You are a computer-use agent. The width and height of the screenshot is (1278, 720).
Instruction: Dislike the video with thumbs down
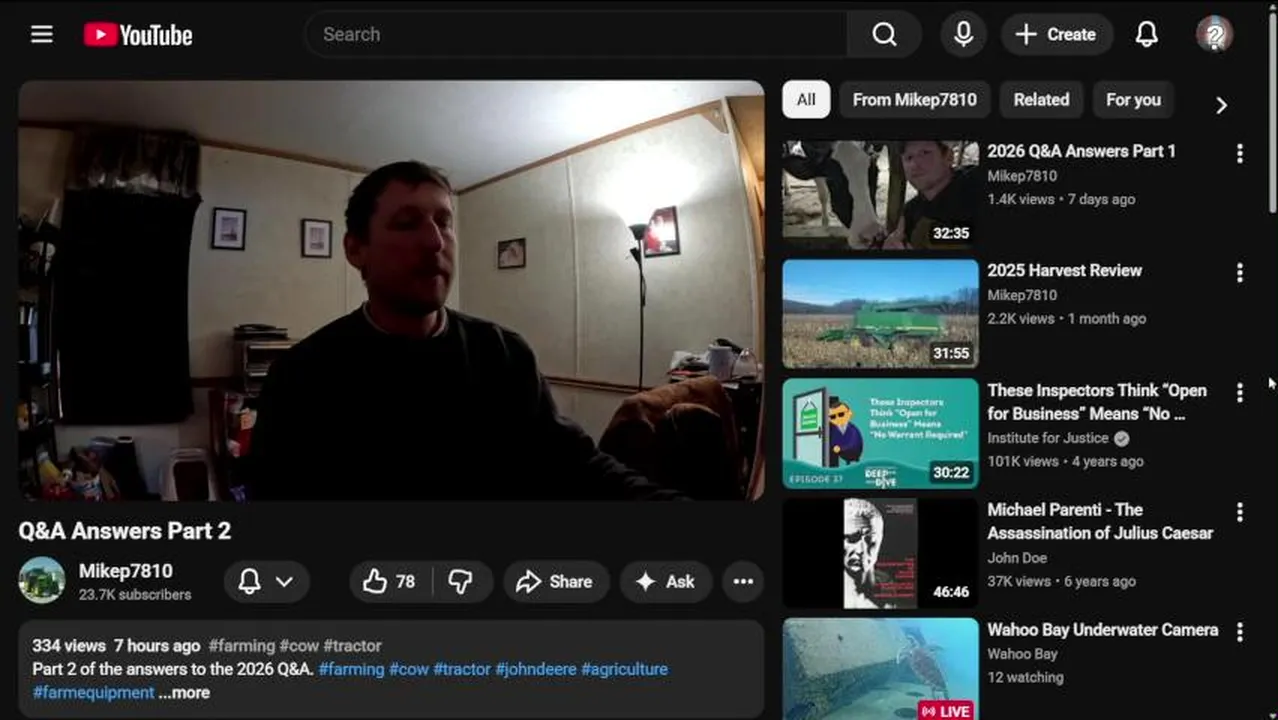[461, 581]
